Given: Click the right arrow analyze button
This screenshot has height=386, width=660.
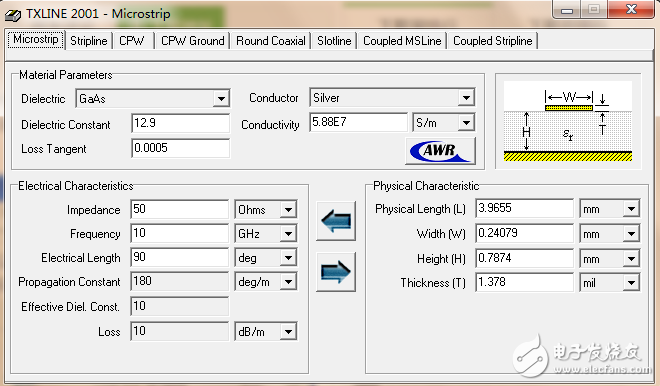Looking at the screenshot, I should (x=336, y=272).
